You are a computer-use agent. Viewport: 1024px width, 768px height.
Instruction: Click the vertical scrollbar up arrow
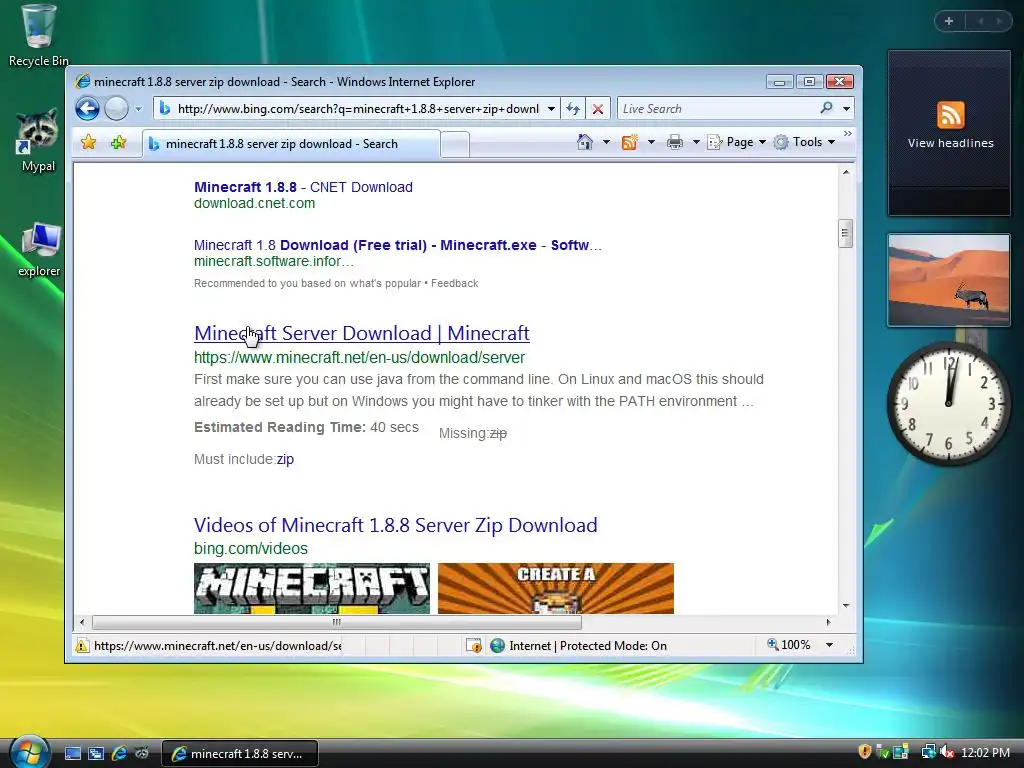point(846,172)
